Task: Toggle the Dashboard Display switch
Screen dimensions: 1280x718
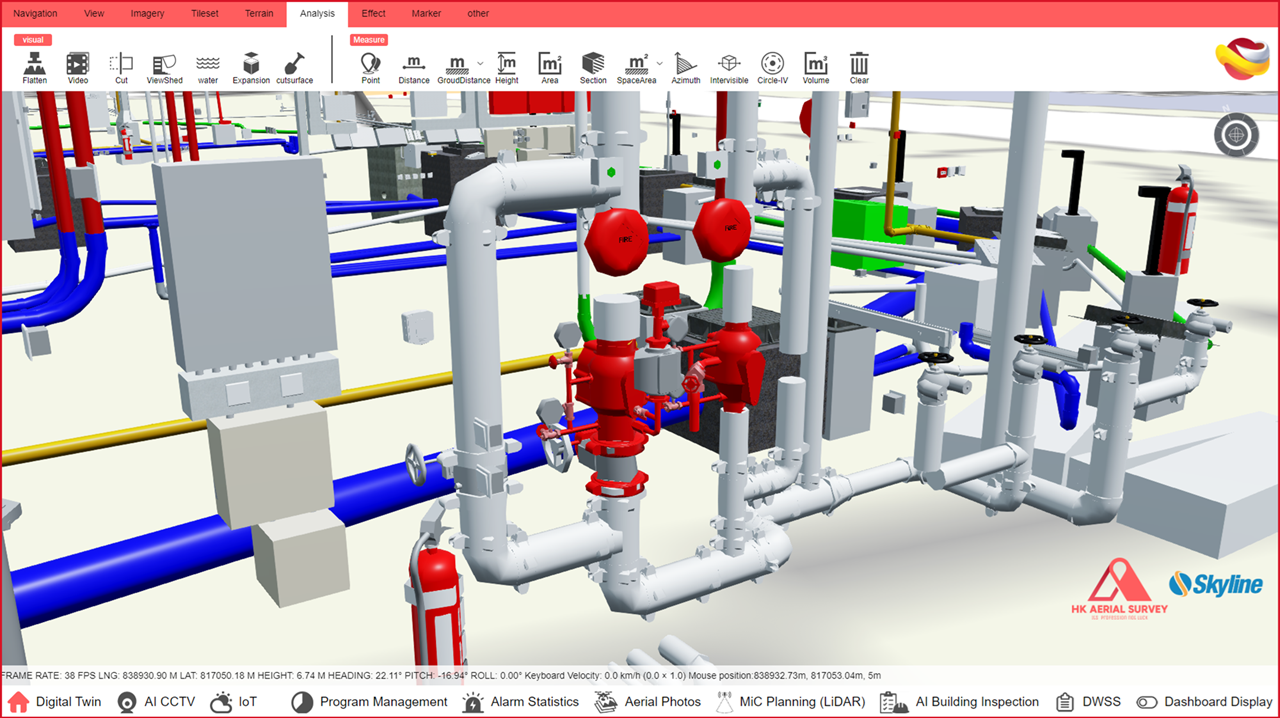Action: [x=1147, y=702]
